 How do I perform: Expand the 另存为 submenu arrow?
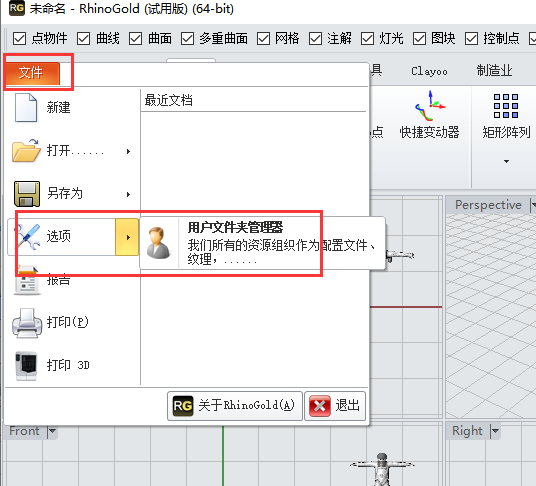click(128, 194)
